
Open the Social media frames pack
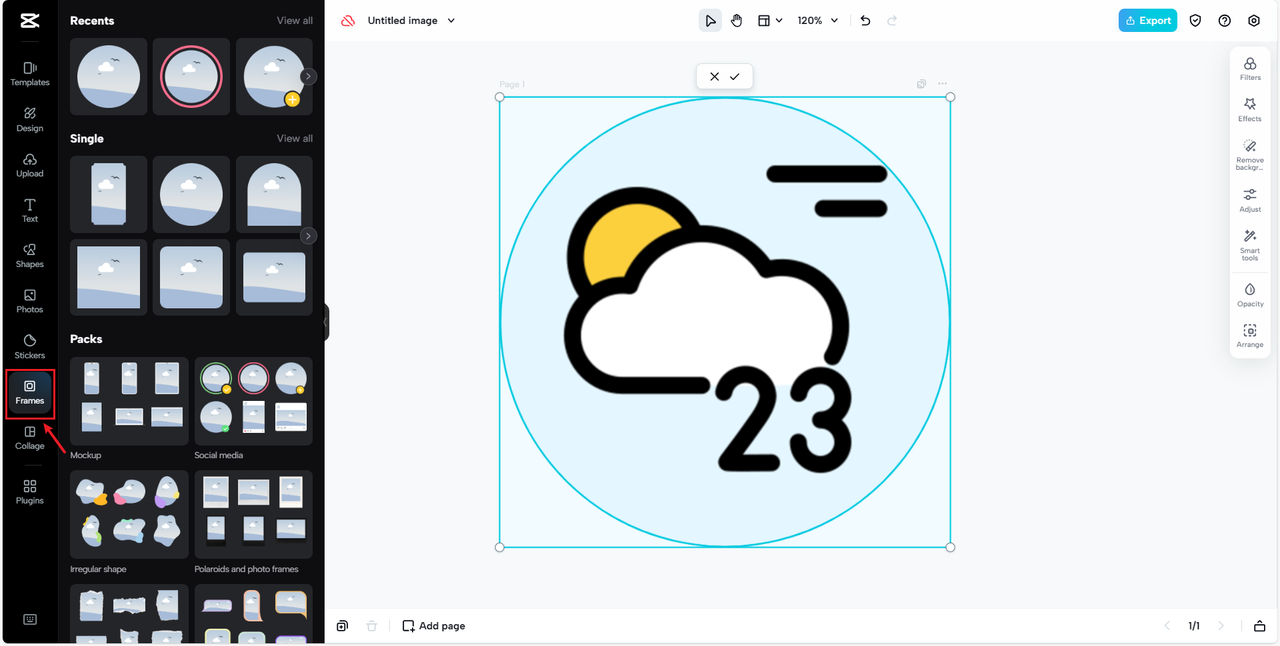[253, 401]
